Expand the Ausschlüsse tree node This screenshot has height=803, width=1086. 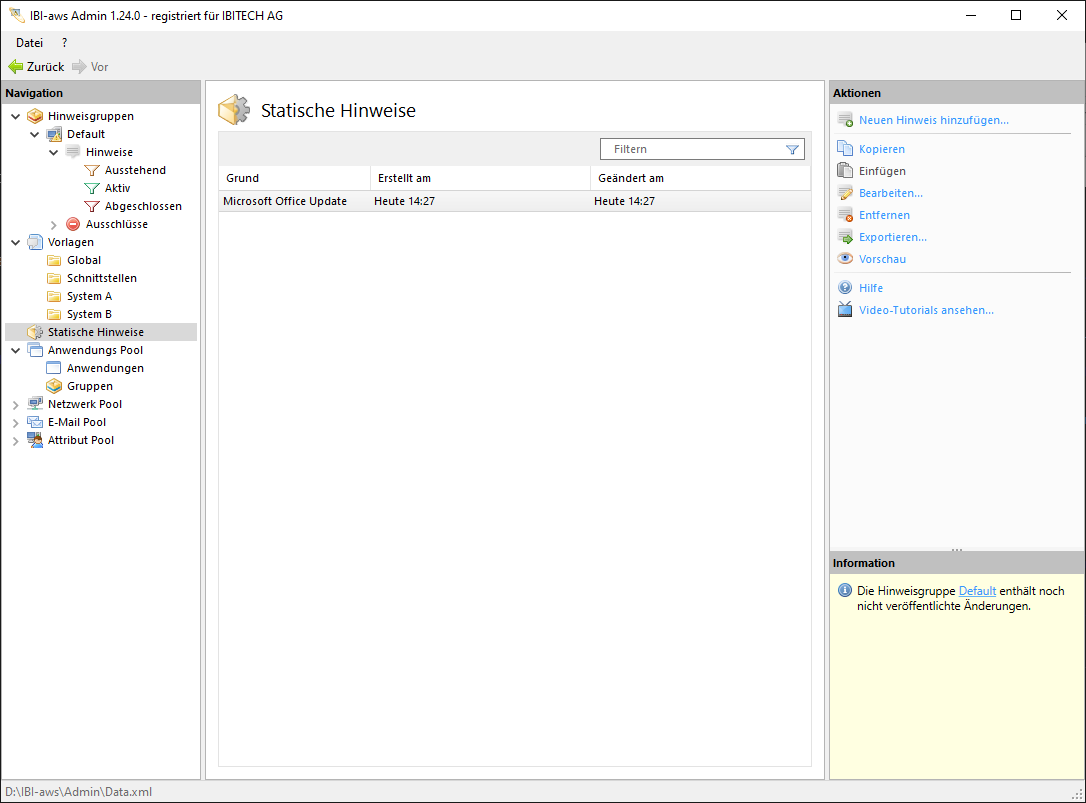pos(54,224)
